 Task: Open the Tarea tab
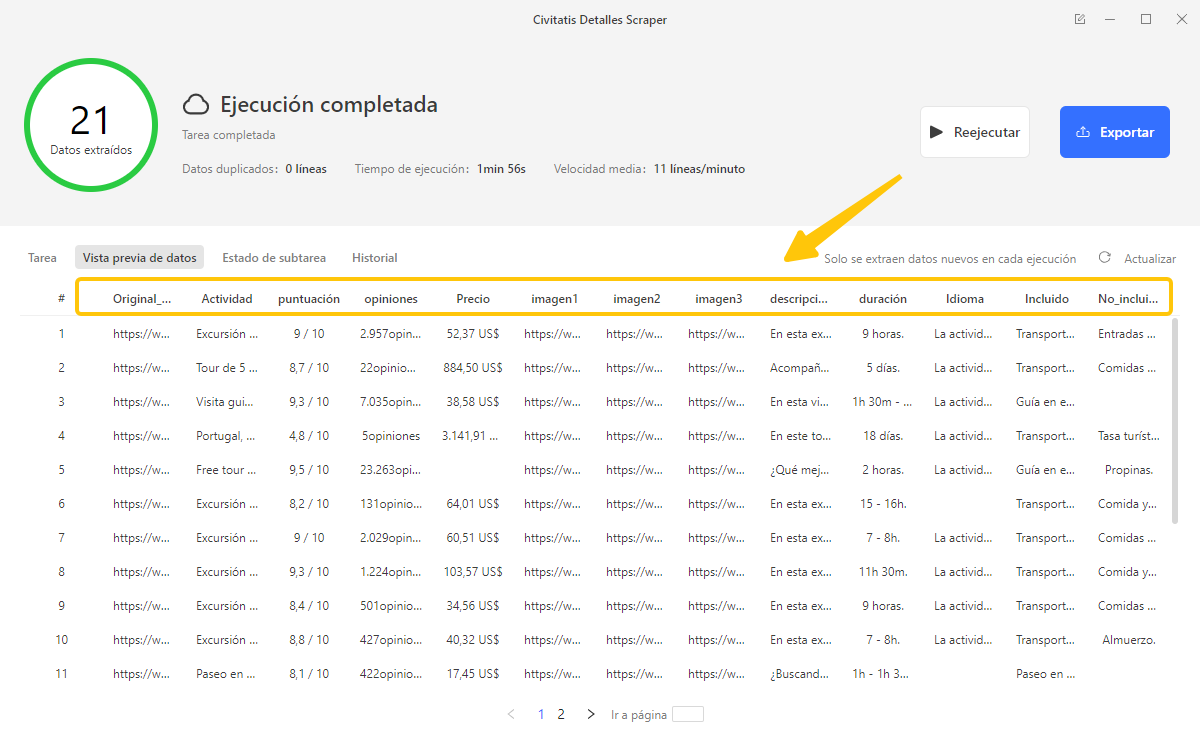pos(42,258)
